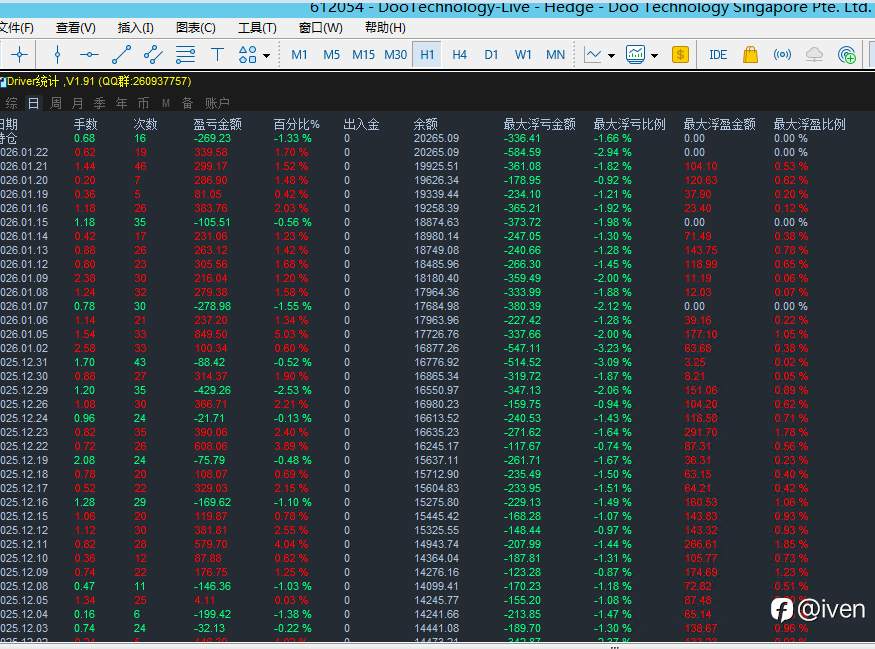The height and width of the screenshot is (649, 875).
Task: Switch chart to M5 timeframe
Action: click(331, 55)
